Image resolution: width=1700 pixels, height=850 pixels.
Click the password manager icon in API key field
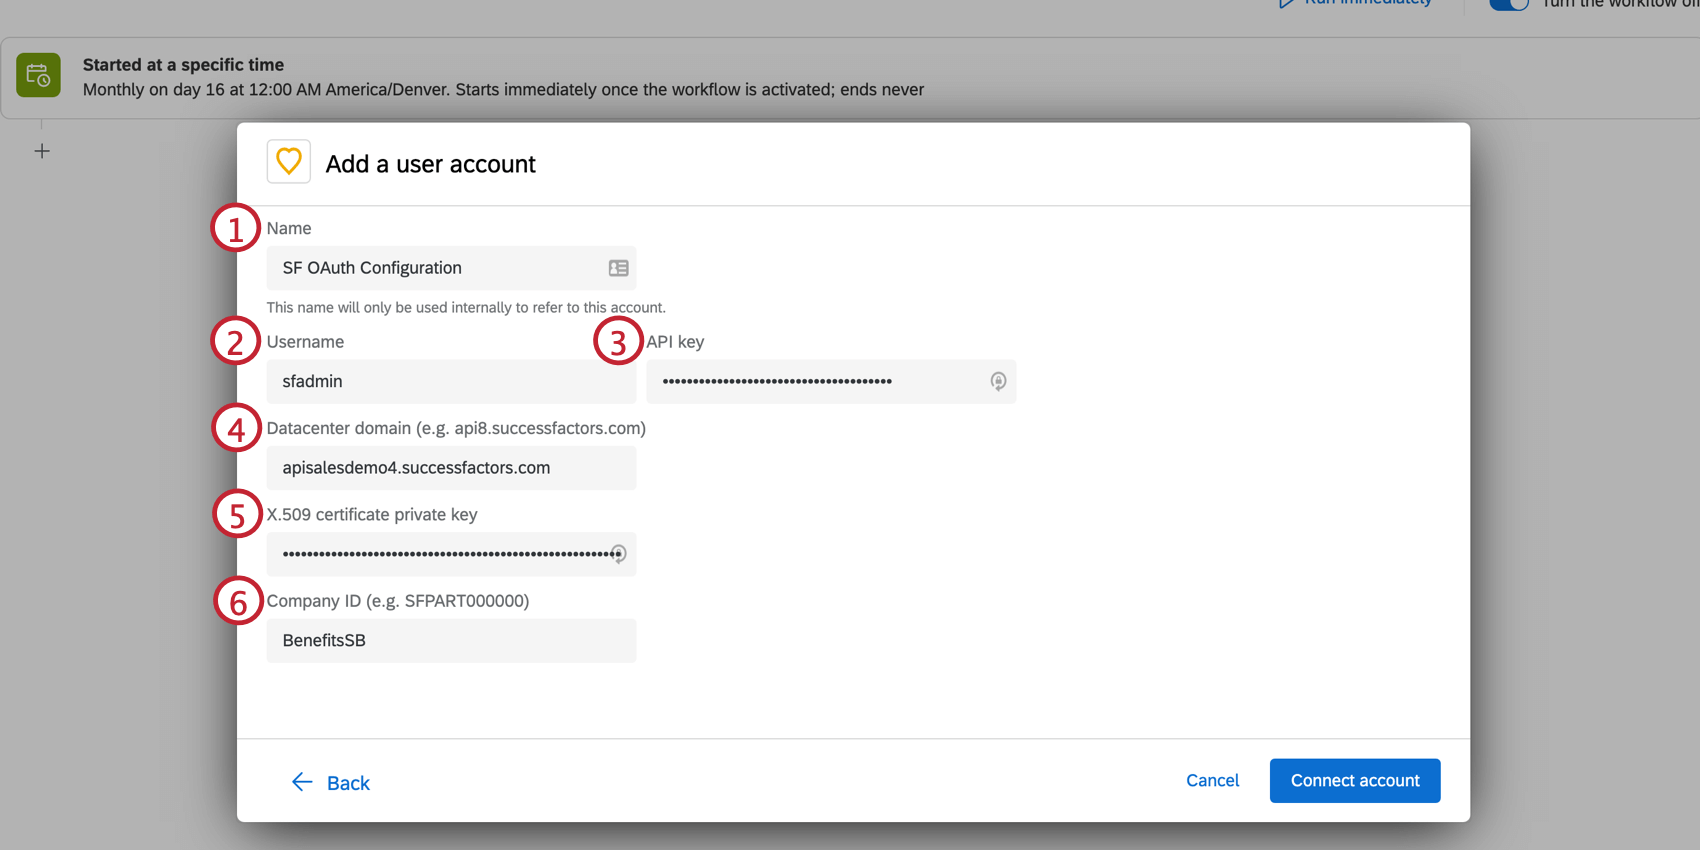[998, 381]
